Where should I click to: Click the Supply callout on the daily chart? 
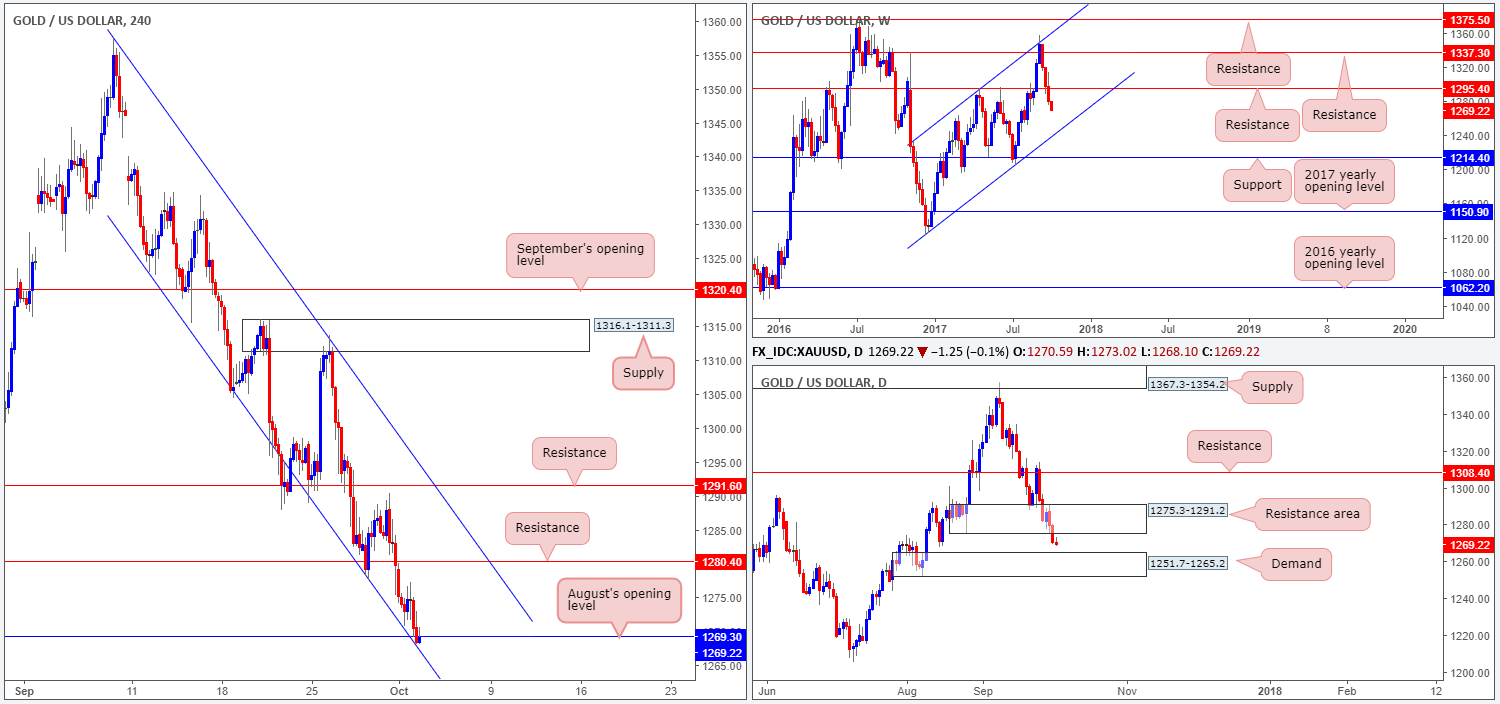pyautogui.click(x=1272, y=387)
